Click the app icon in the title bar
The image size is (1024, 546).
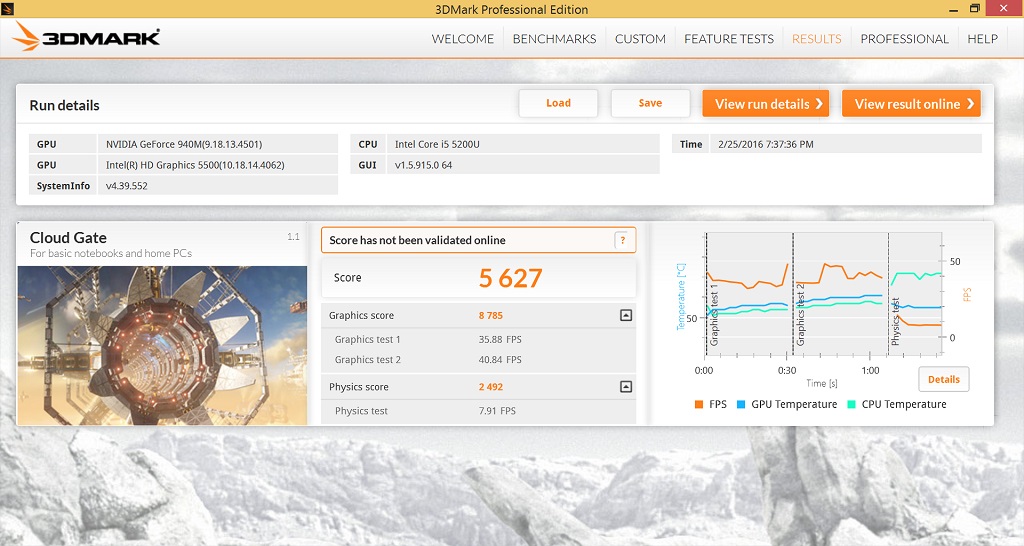8,9
